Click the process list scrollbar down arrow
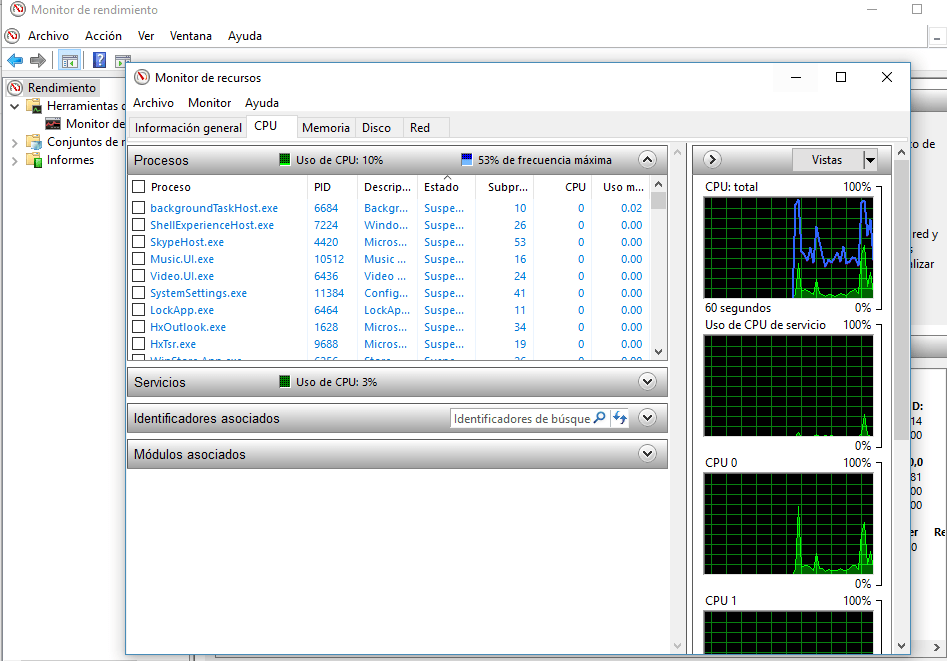The width and height of the screenshot is (947, 661). coord(658,351)
